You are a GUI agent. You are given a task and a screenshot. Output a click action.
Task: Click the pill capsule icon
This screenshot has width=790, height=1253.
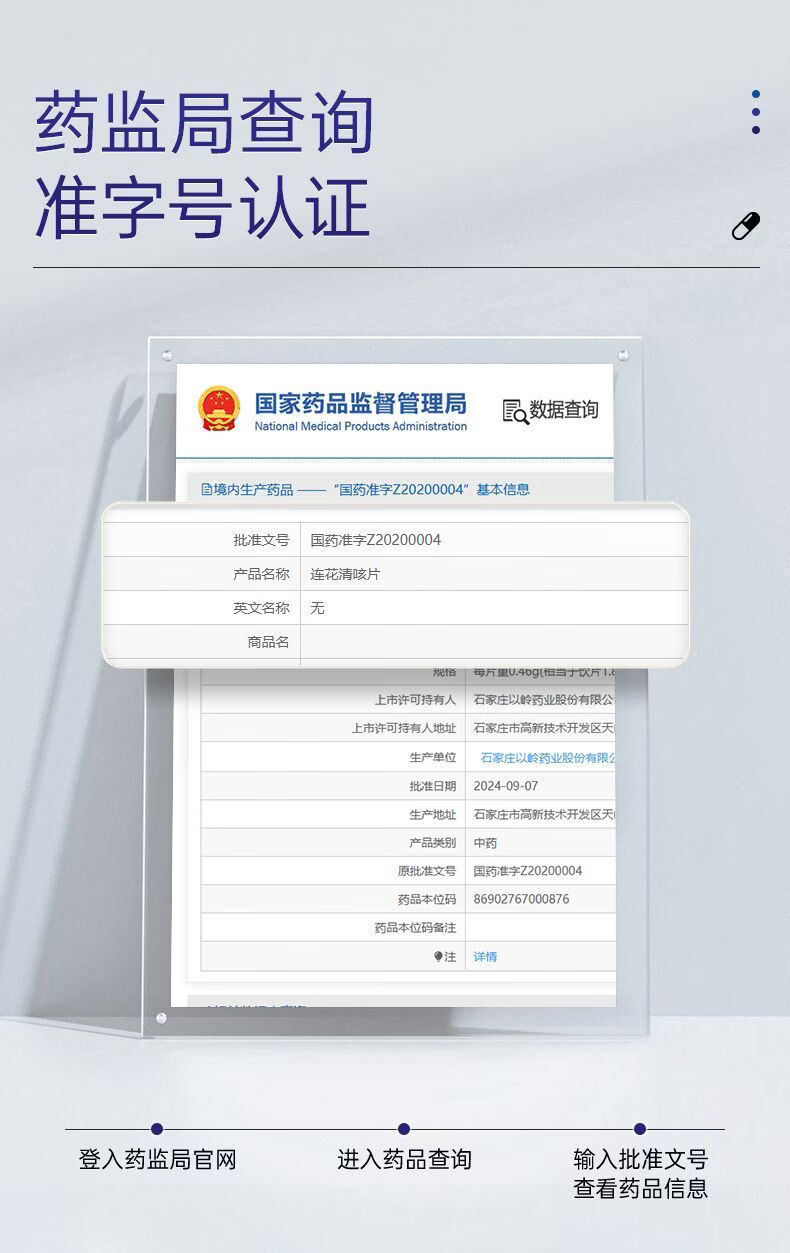point(746,227)
